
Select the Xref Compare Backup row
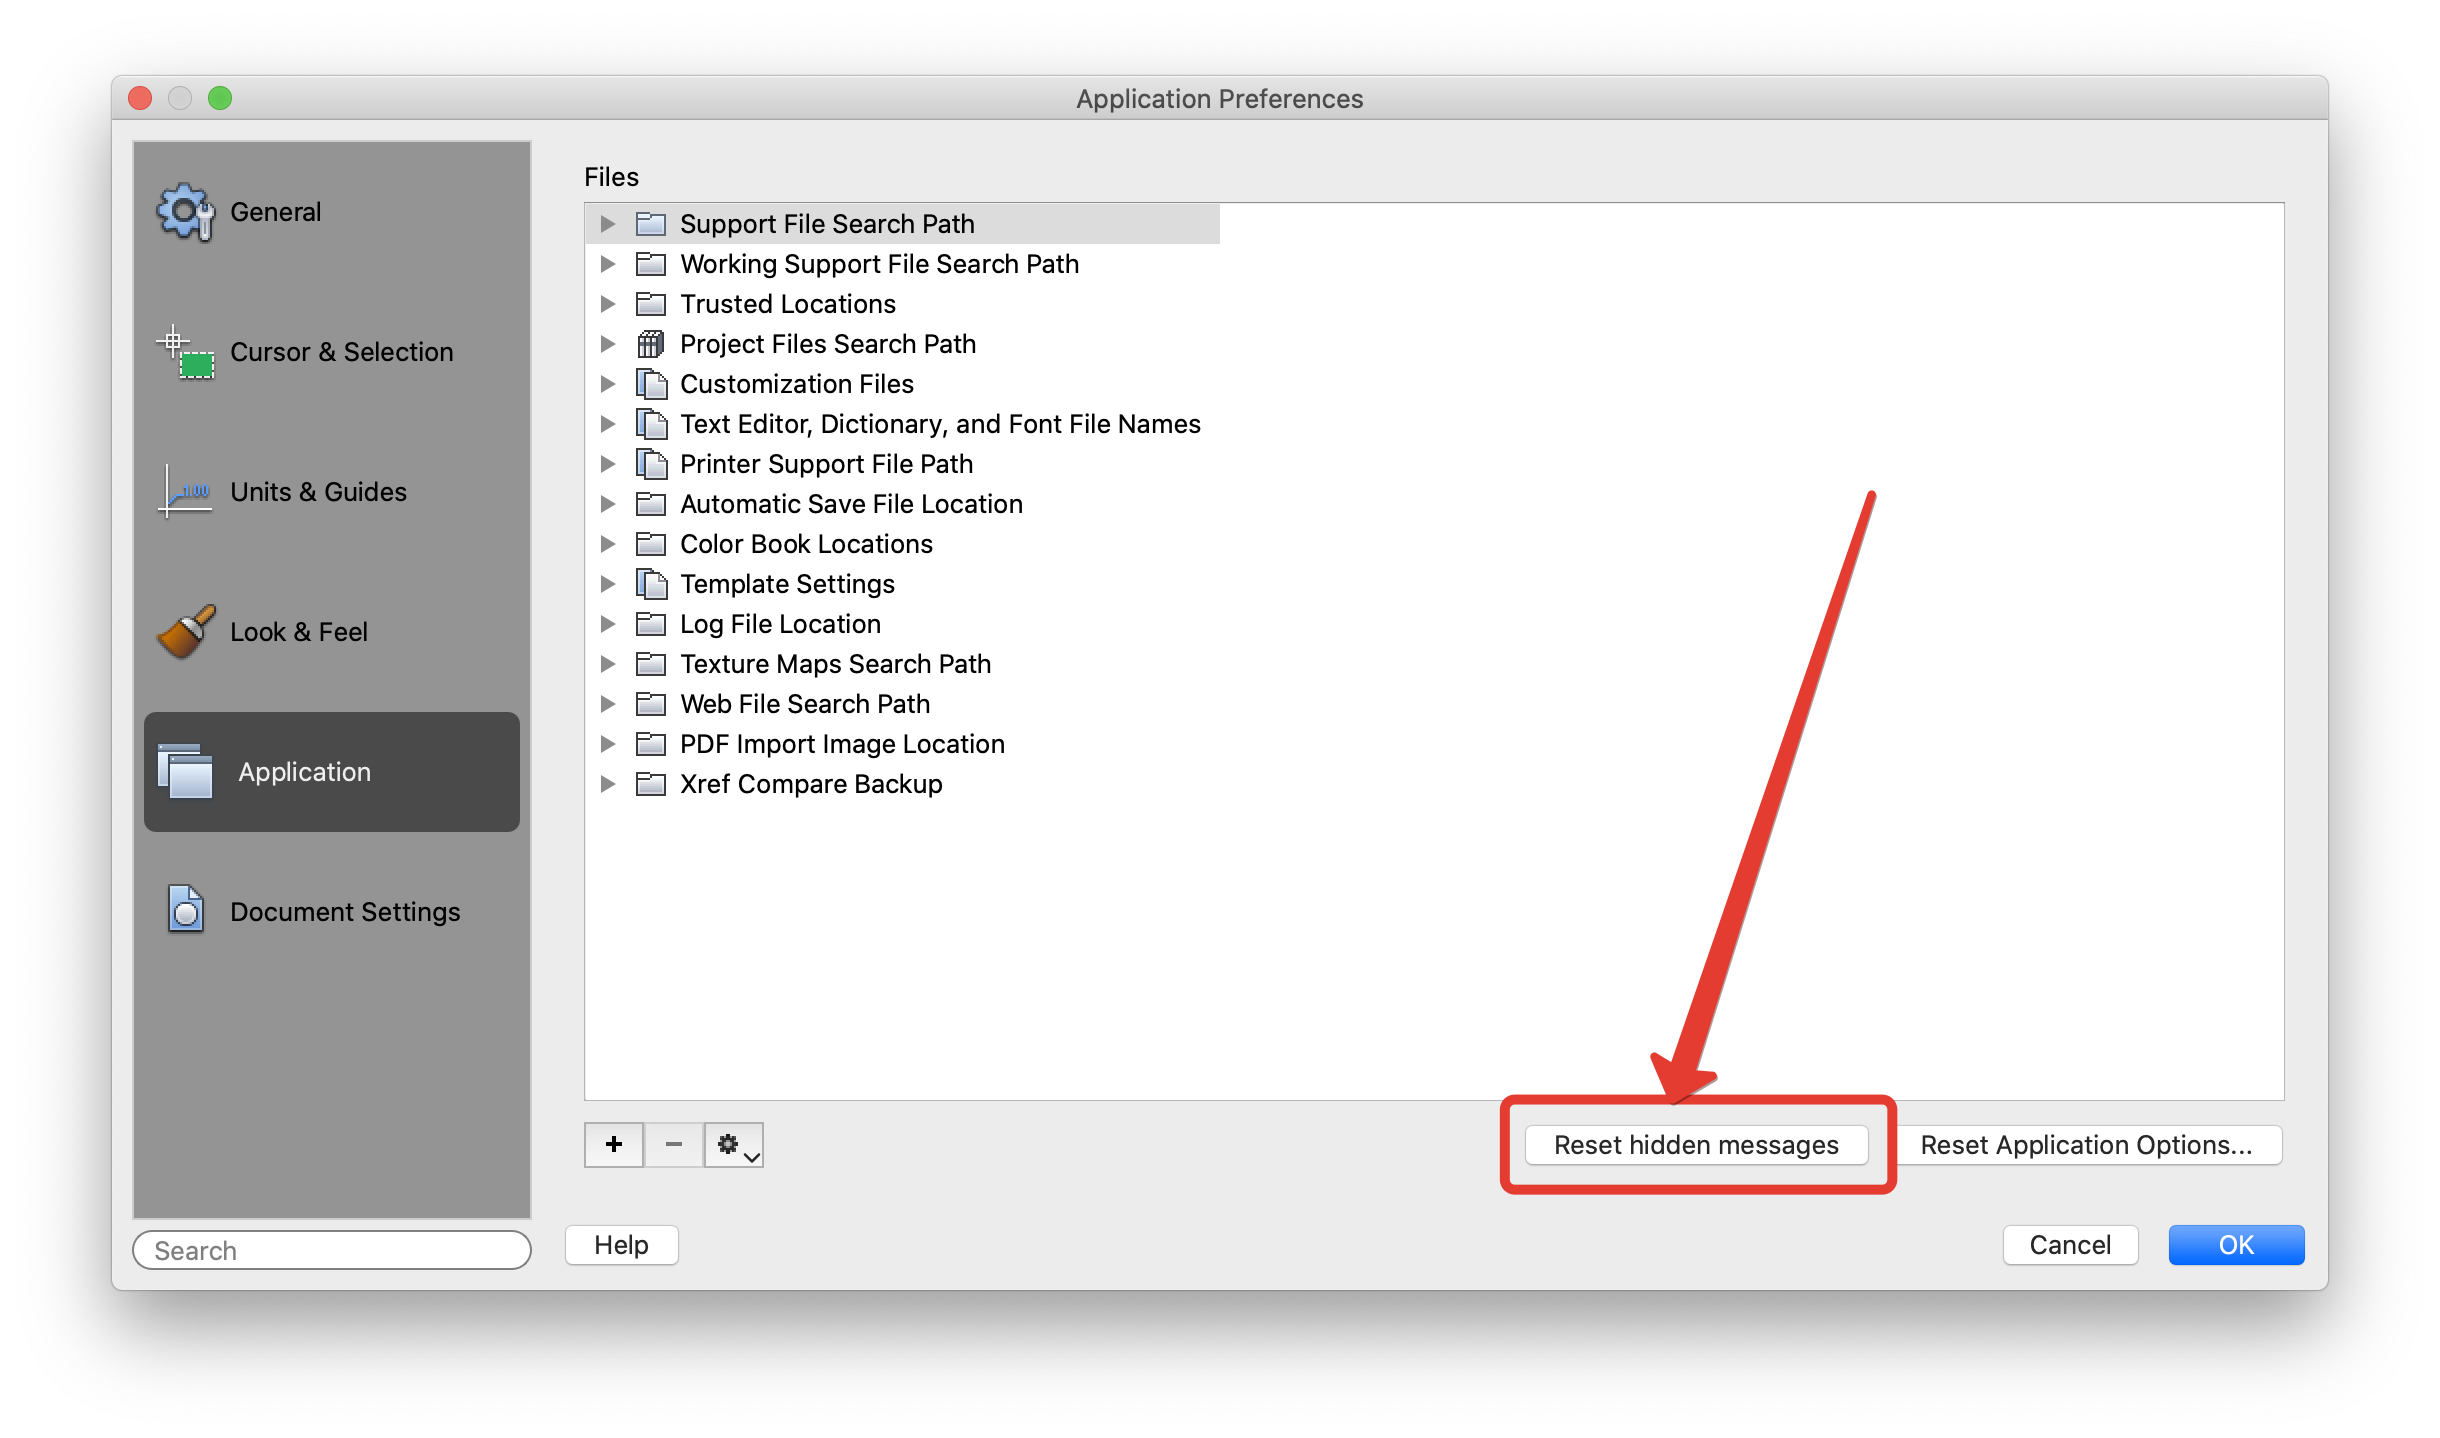coord(810,784)
